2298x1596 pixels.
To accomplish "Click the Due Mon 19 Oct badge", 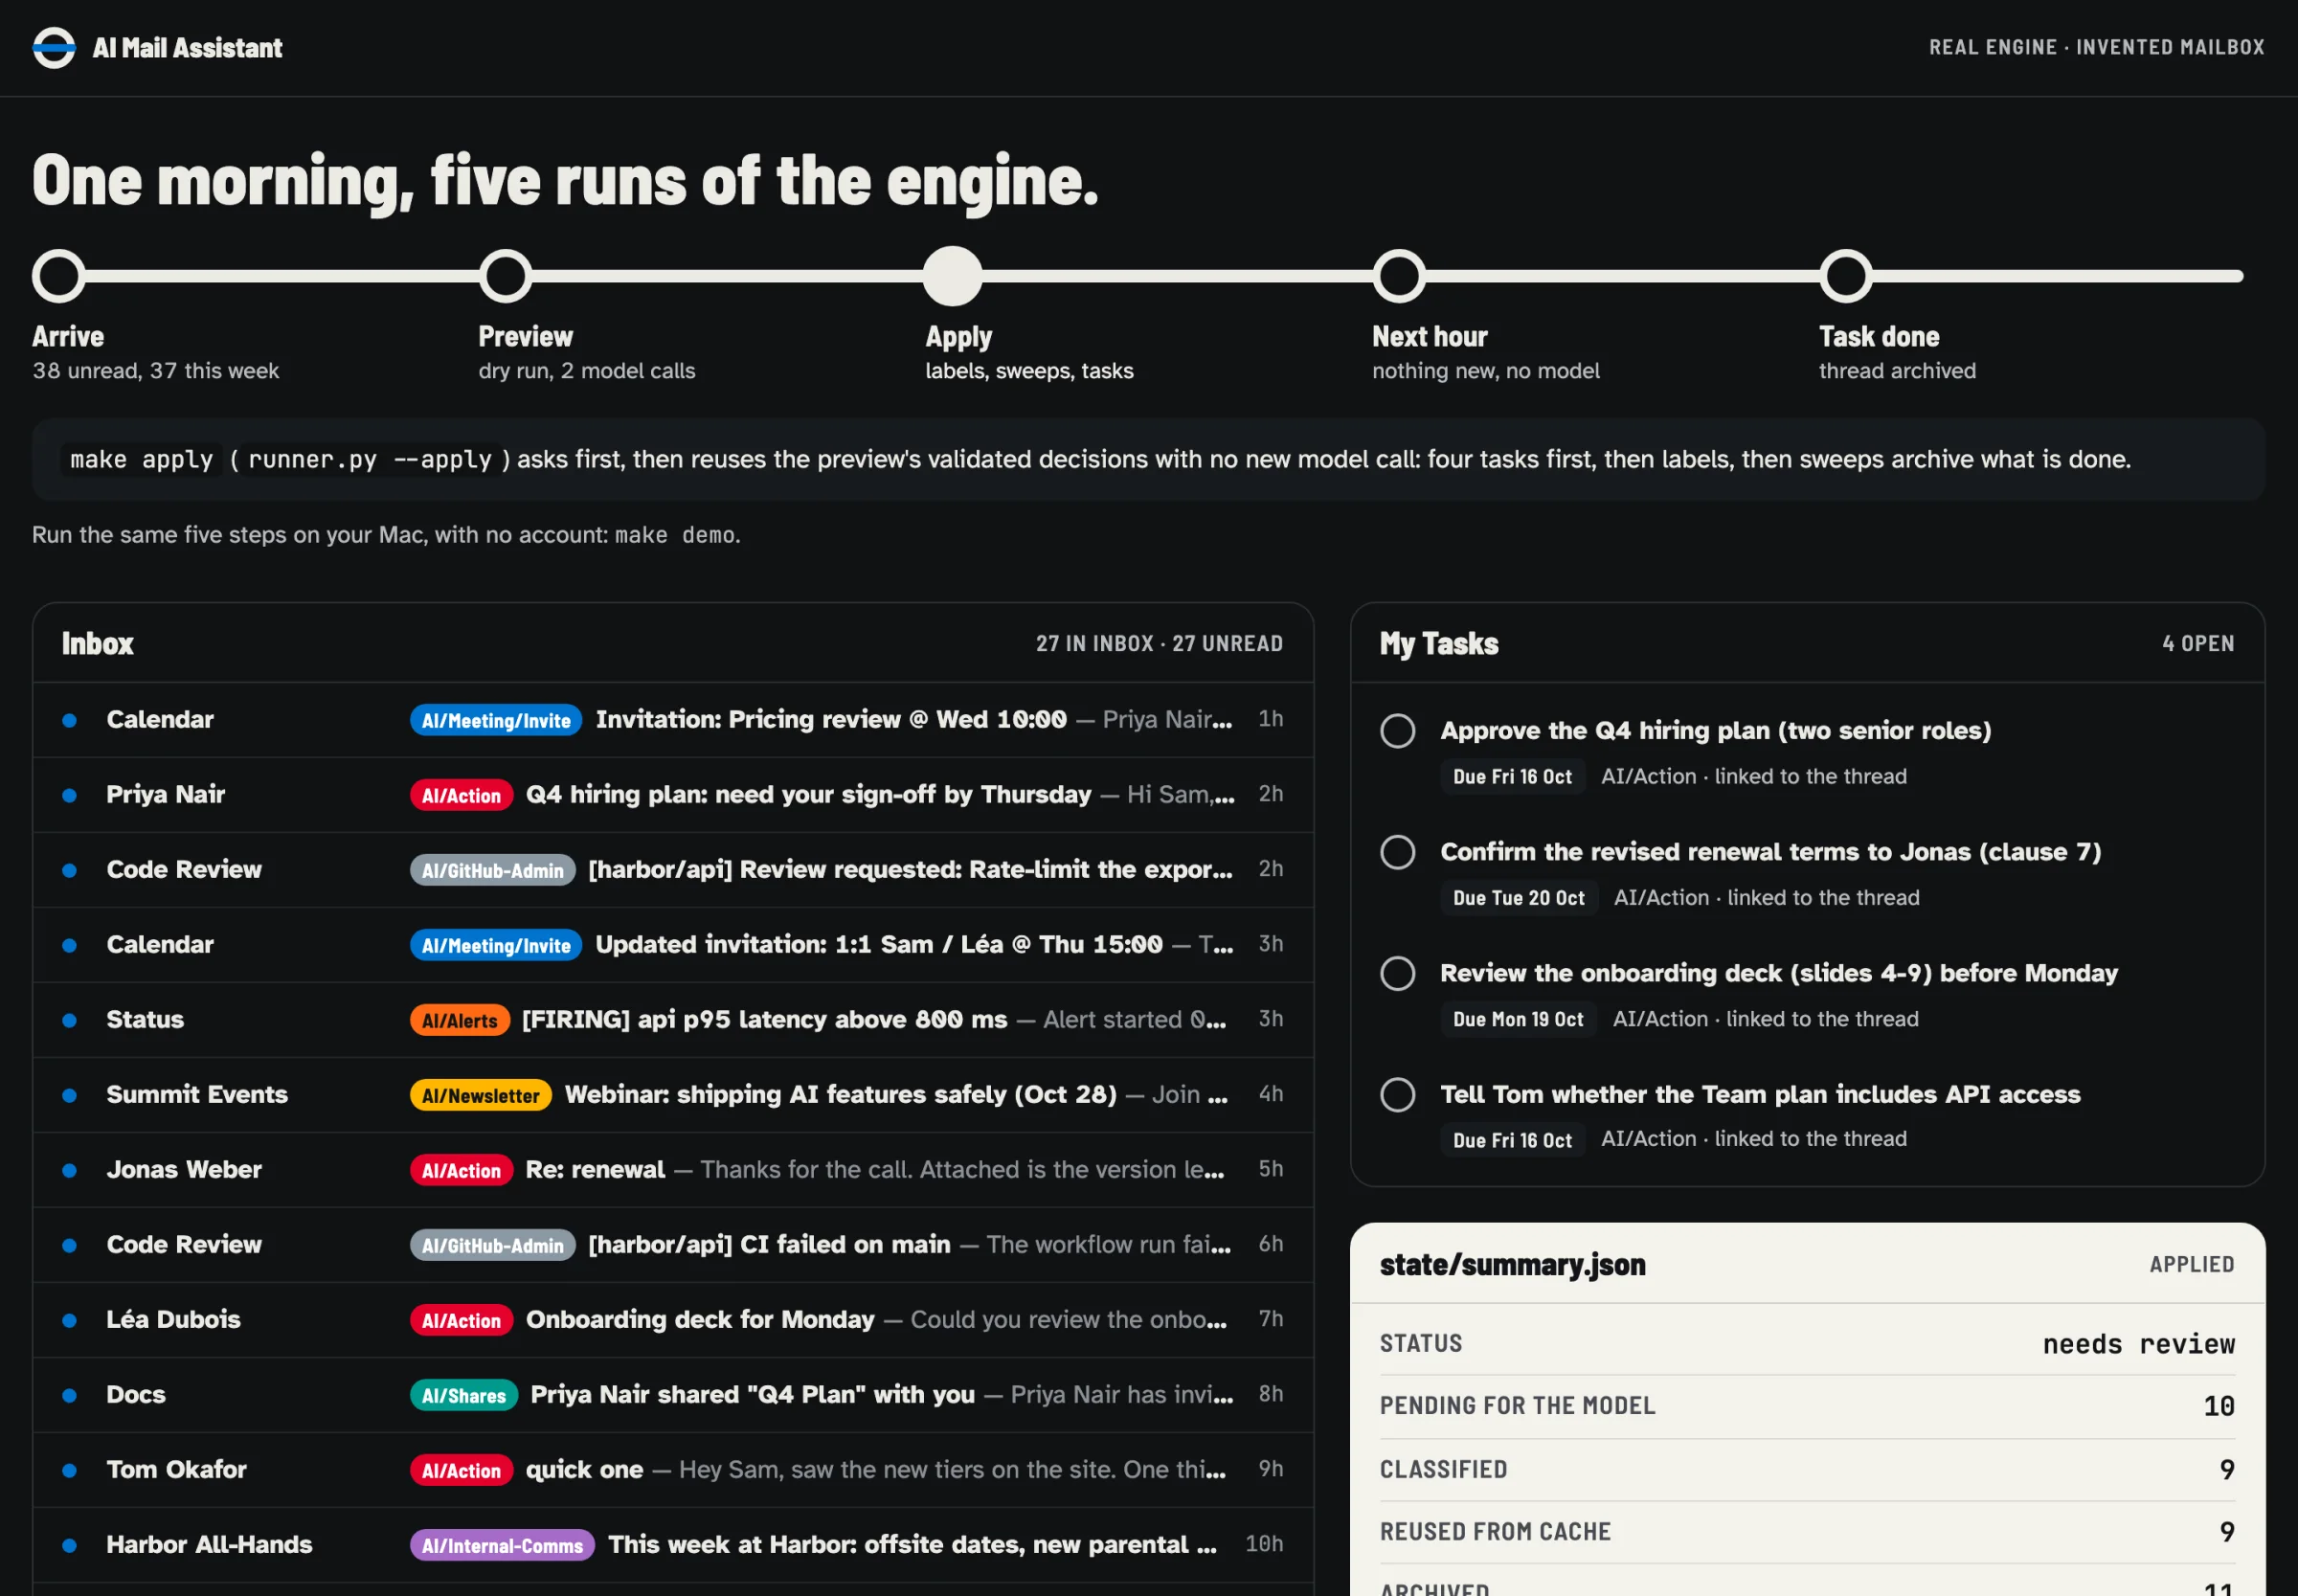I will click(x=1518, y=1019).
